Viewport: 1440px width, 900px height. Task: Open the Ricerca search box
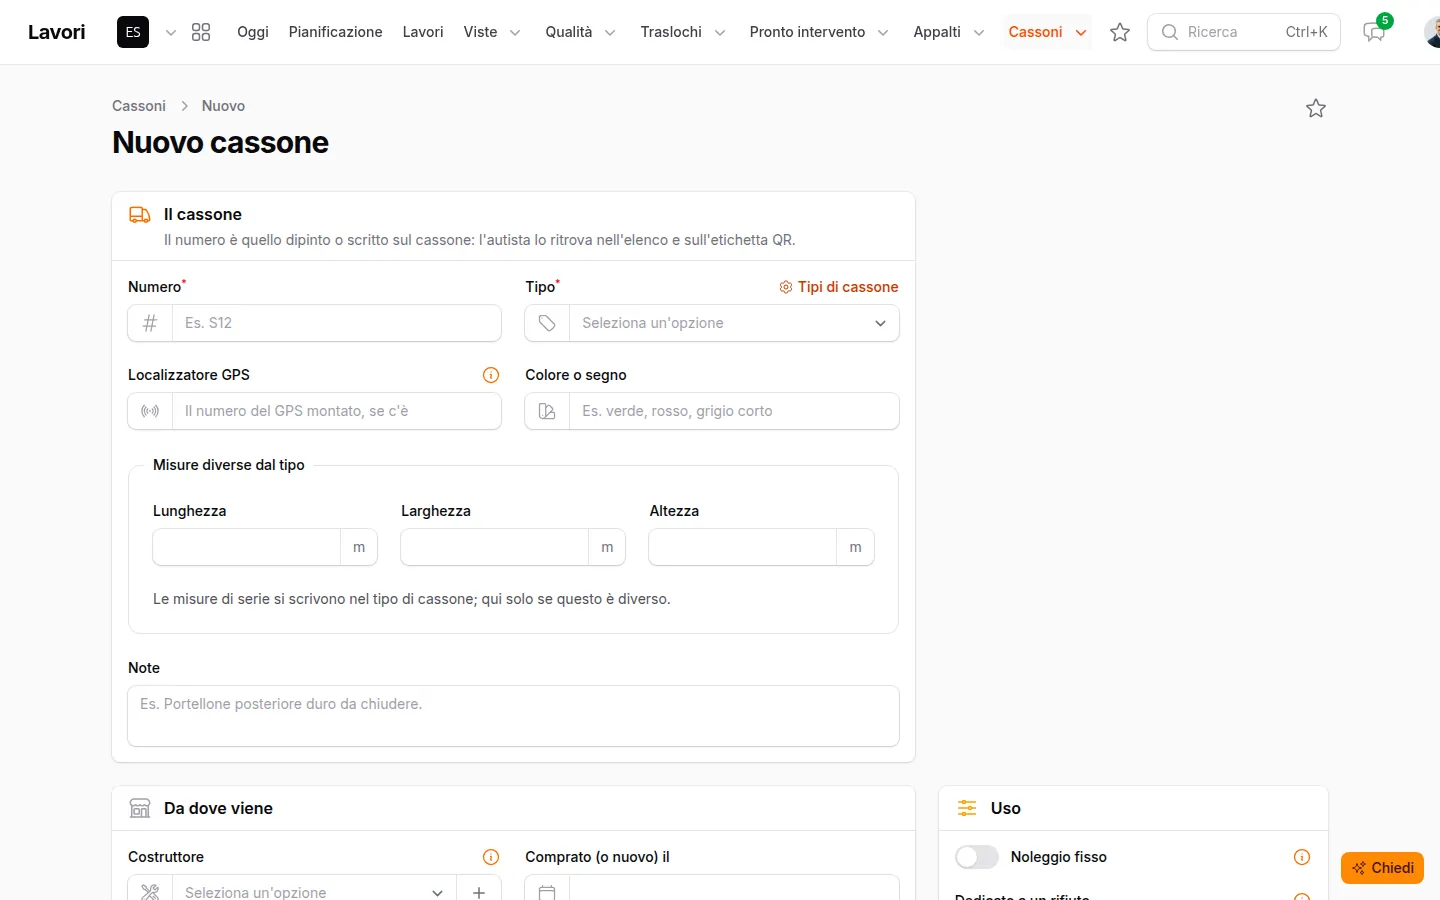pos(1244,32)
